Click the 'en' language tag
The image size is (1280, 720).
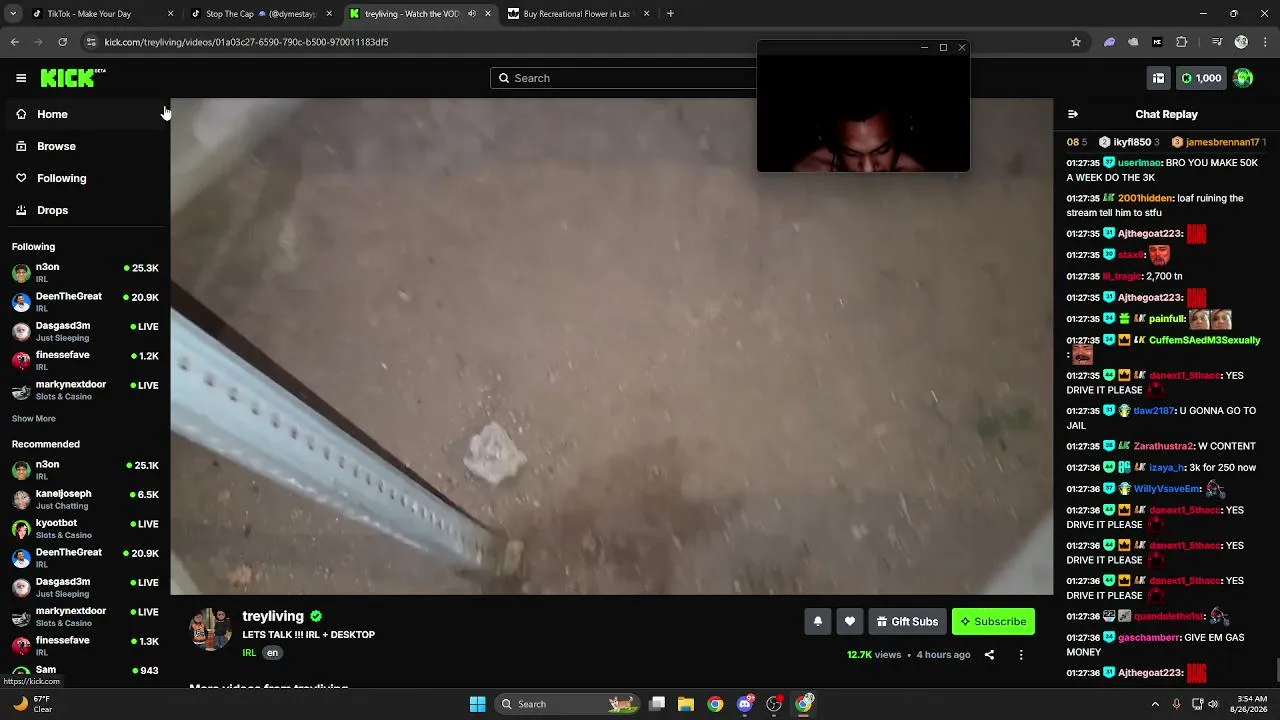(272, 653)
